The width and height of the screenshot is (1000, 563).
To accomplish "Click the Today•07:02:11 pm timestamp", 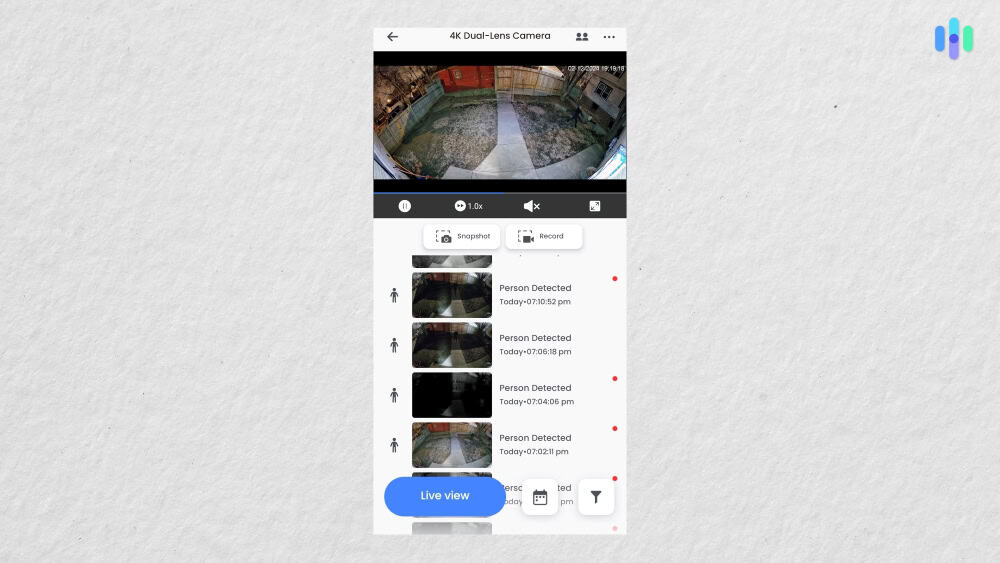I will coord(533,451).
